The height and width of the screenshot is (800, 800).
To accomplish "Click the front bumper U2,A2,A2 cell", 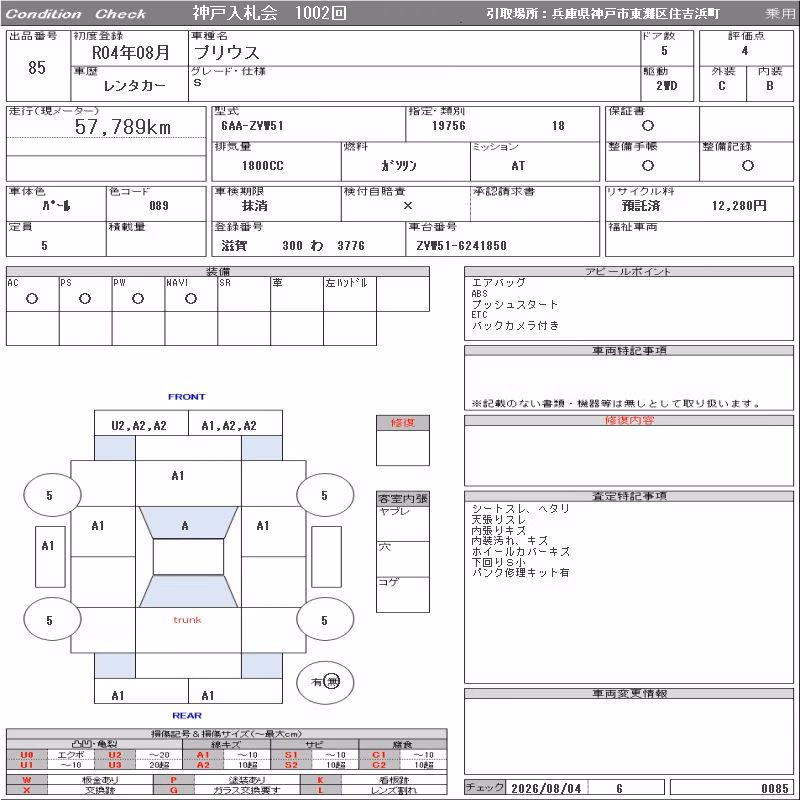I will tap(141, 423).
